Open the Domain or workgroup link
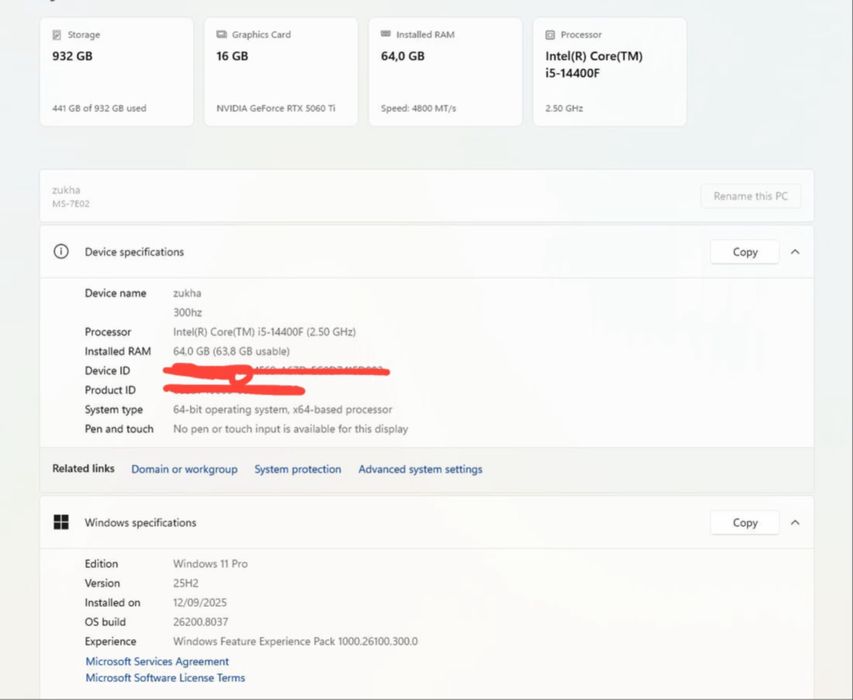Viewport: 853px width, 700px height. click(x=184, y=469)
